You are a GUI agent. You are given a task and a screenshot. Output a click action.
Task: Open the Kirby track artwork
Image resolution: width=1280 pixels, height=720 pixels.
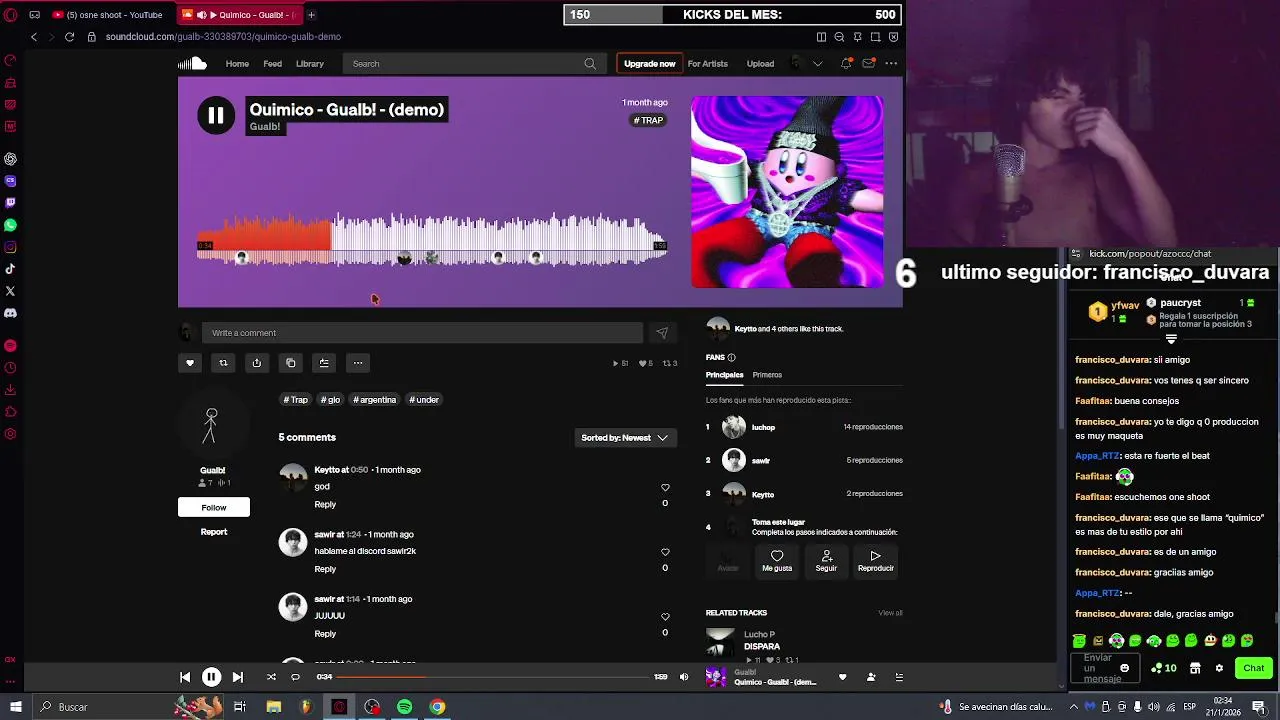click(x=787, y=192)
